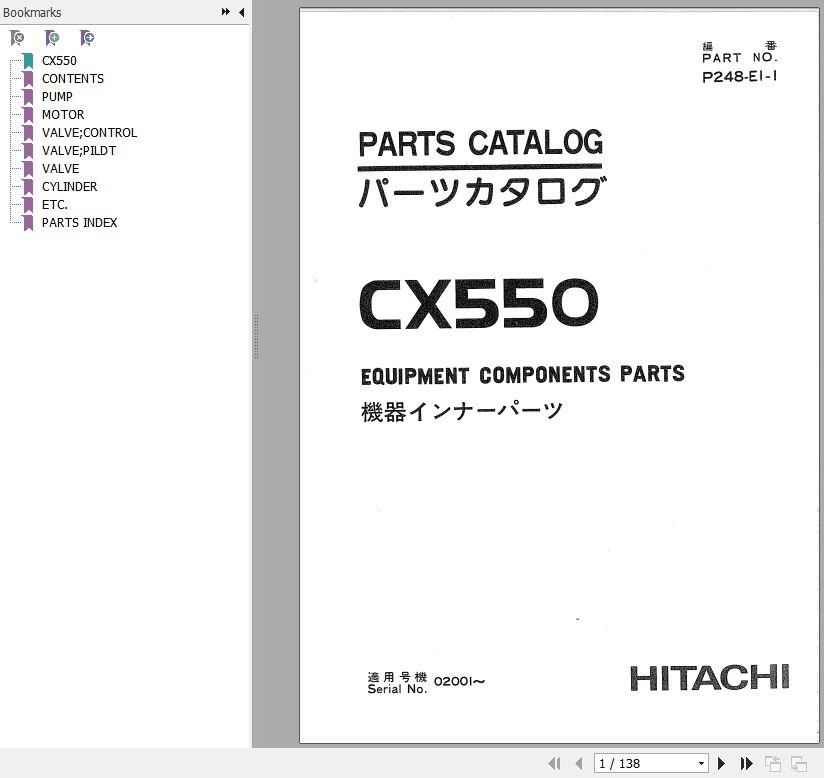Go to the first page
Image resolution: width=824 pixels, height=778 pixels.
coord(554,763)
